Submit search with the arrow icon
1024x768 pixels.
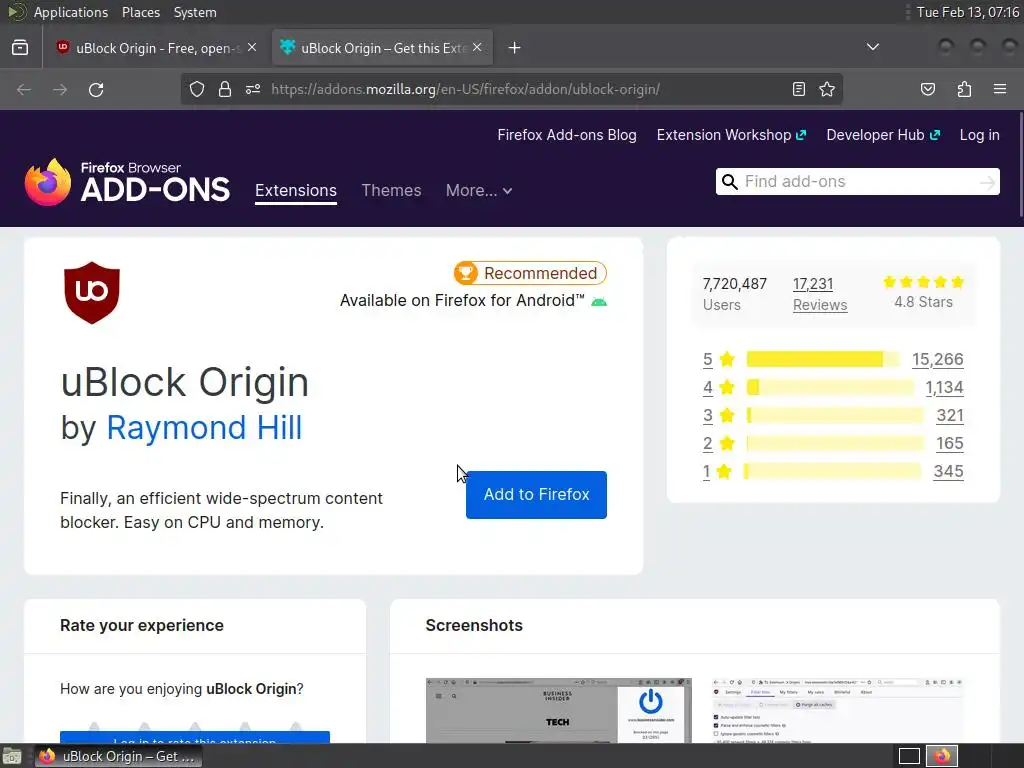(x=987, y=182)
